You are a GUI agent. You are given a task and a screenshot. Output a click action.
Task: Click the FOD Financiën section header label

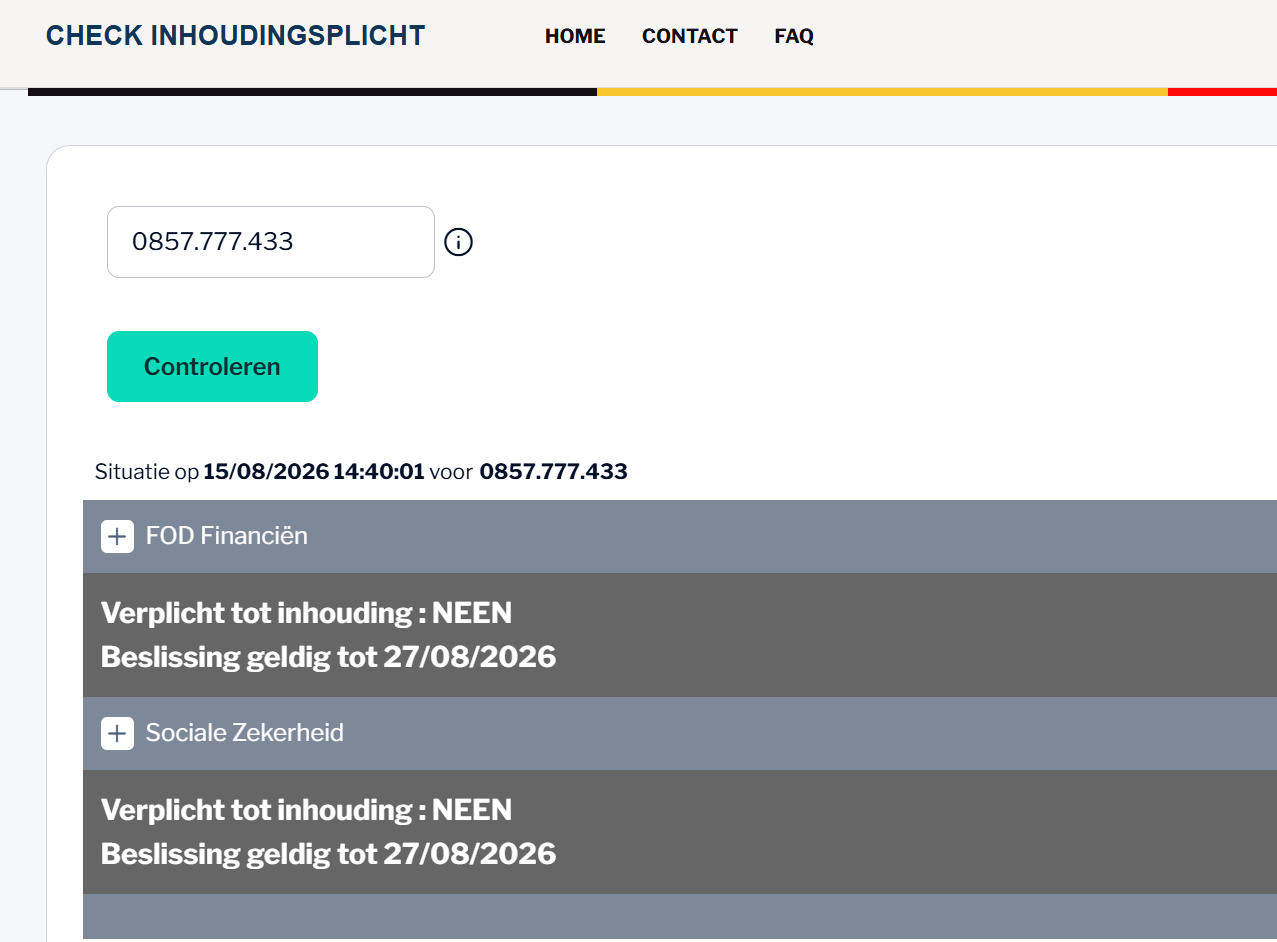[x=227, y=536]
